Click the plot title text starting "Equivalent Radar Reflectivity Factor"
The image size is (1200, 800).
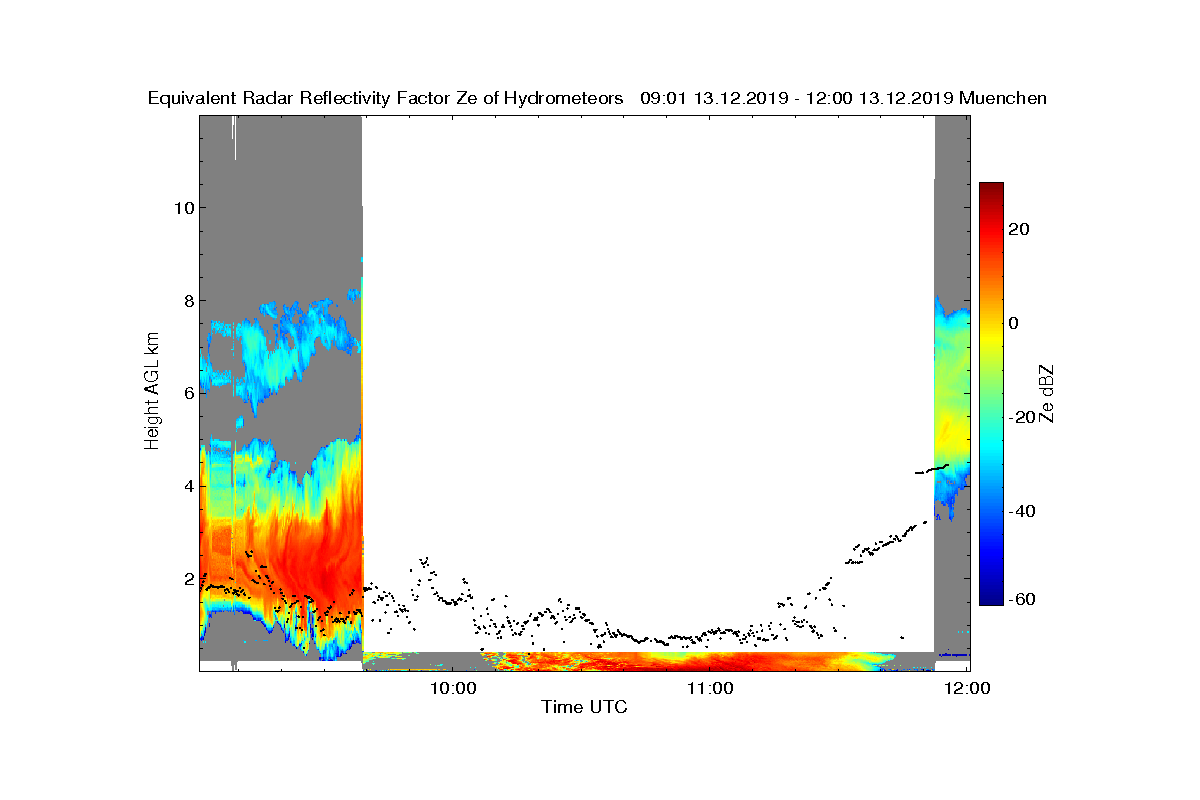tap(597, 98)
